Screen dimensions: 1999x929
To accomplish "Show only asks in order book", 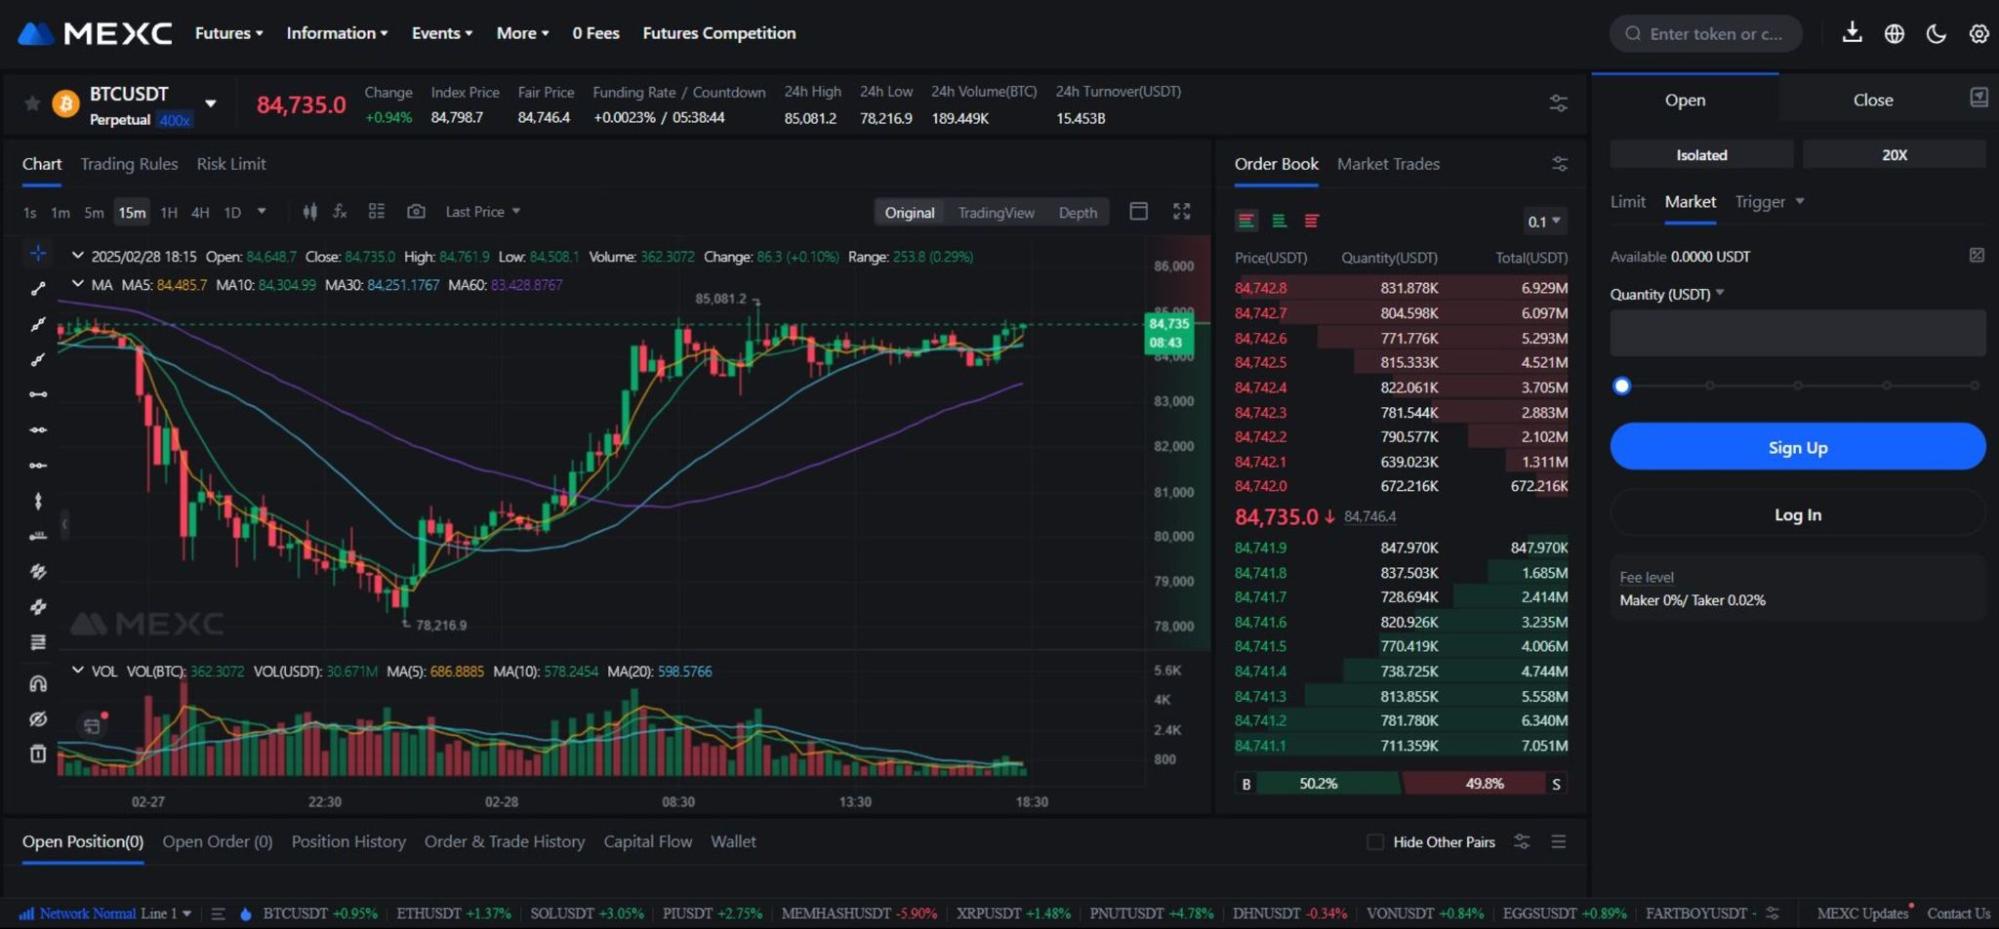I will pyautogui.click(x=1312, y=221).
